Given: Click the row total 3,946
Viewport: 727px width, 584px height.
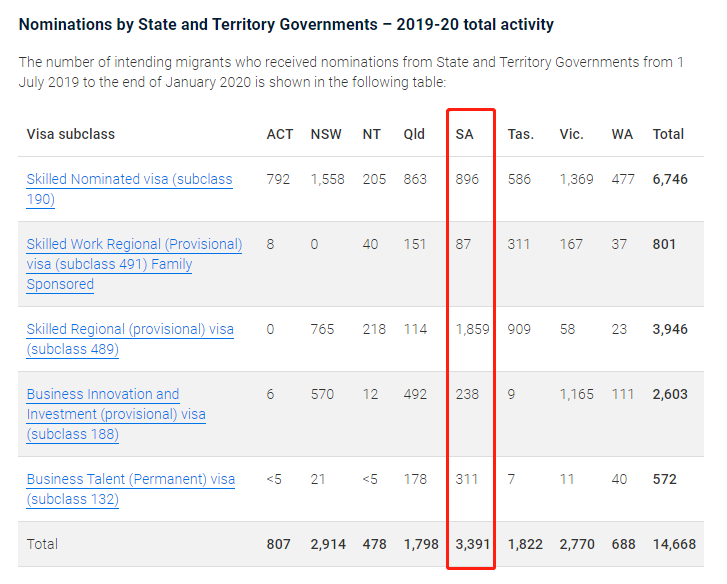Looking at the screenshot, I should point(670,329).
